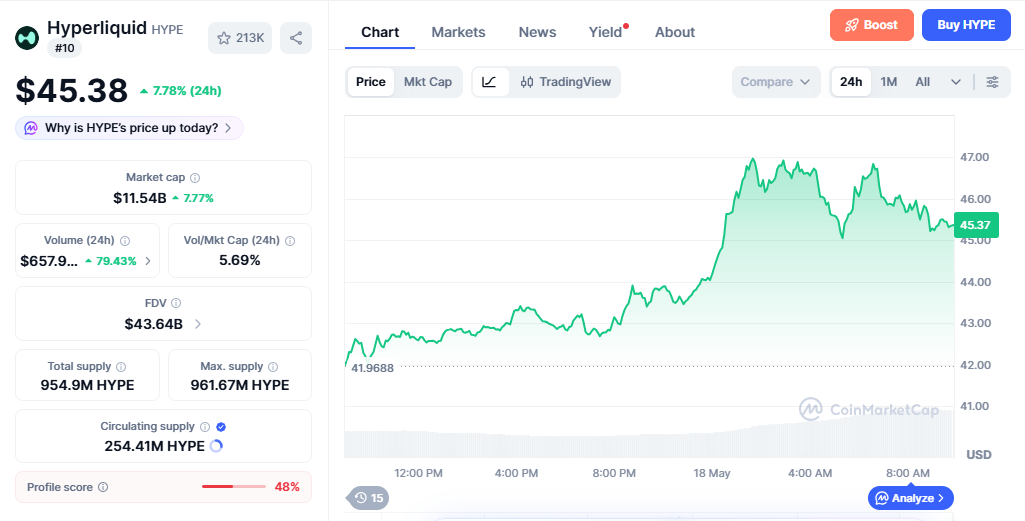The height and width of the screenshot is (521, 1025).
Task: Click the 41.9688 opening price label
Action: pos(373,367)
